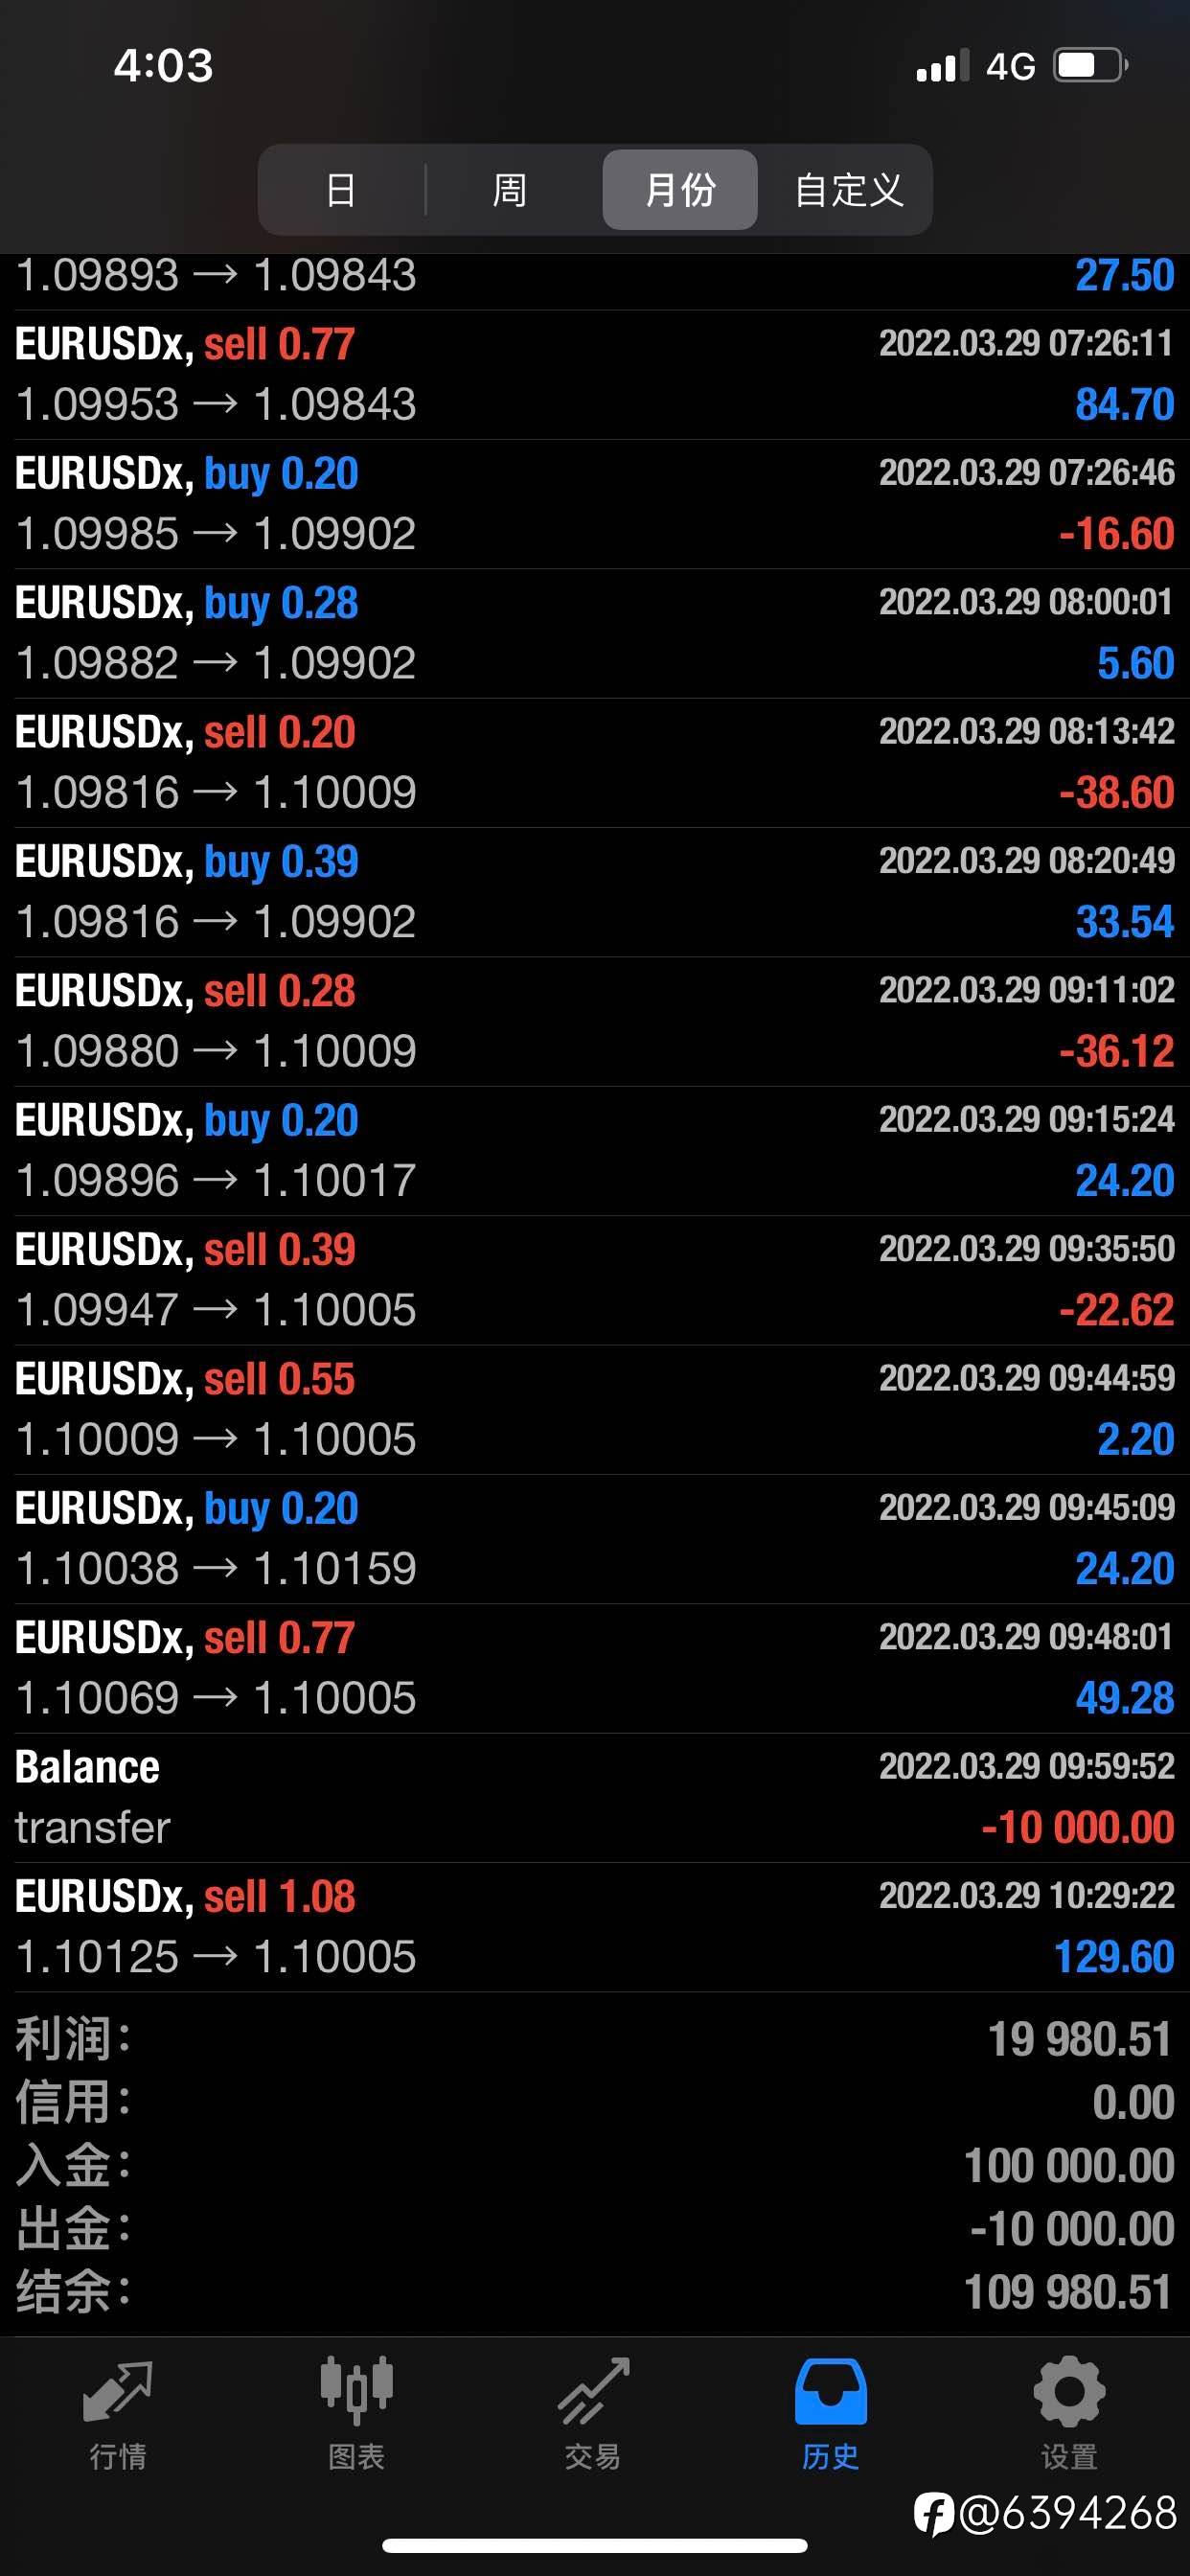Select the sell 0.55 trade at 09:44:59
1190x2576 pixels.
tap(595, 1410)
